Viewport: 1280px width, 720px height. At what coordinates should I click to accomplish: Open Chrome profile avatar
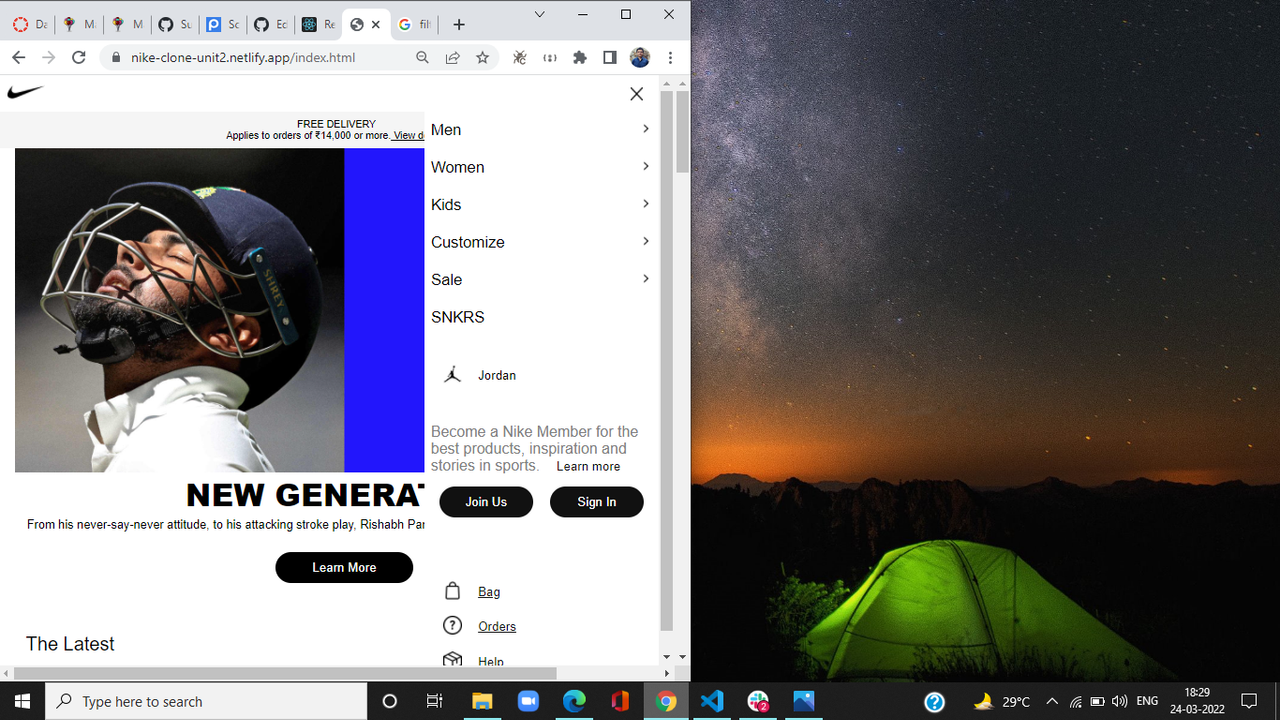click(640, 58)
